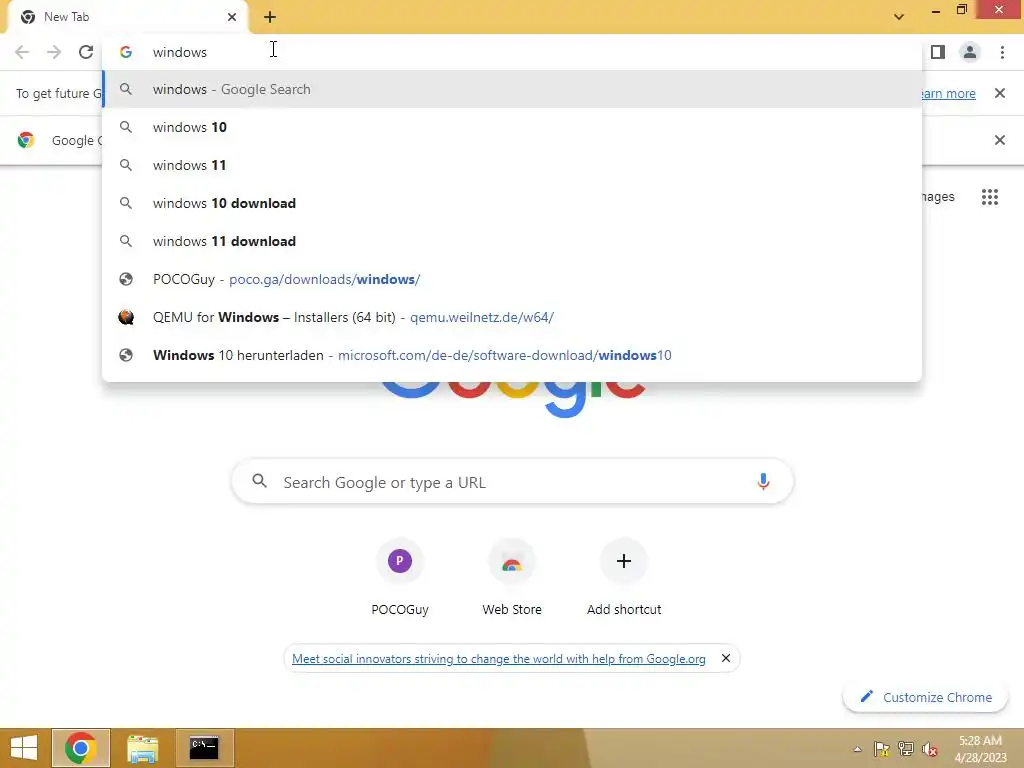Choose 'windows 11 download' suggestion
This screenshot has width=1024, height=768.
(512, 241)
